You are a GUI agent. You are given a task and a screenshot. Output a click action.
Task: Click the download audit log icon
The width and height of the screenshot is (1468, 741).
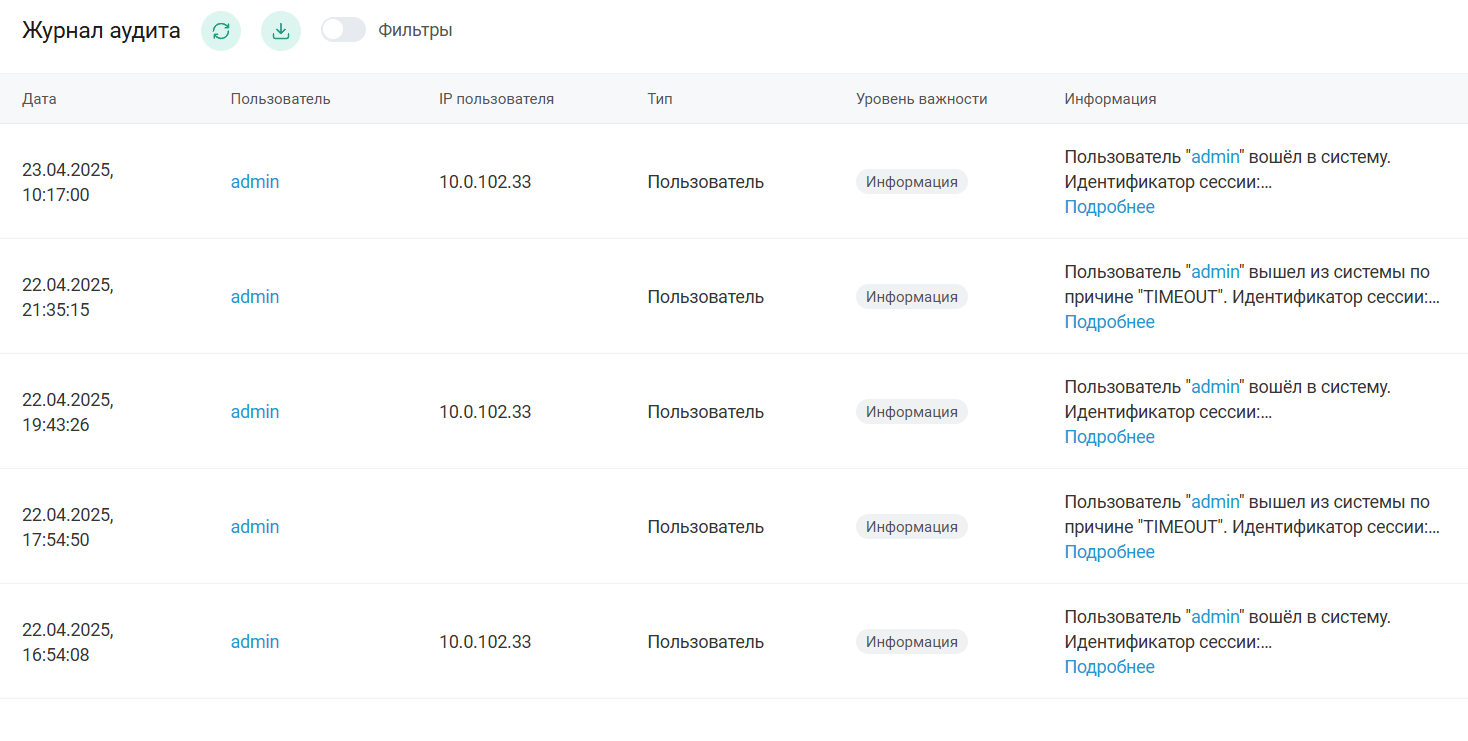(x=281, y=31)
